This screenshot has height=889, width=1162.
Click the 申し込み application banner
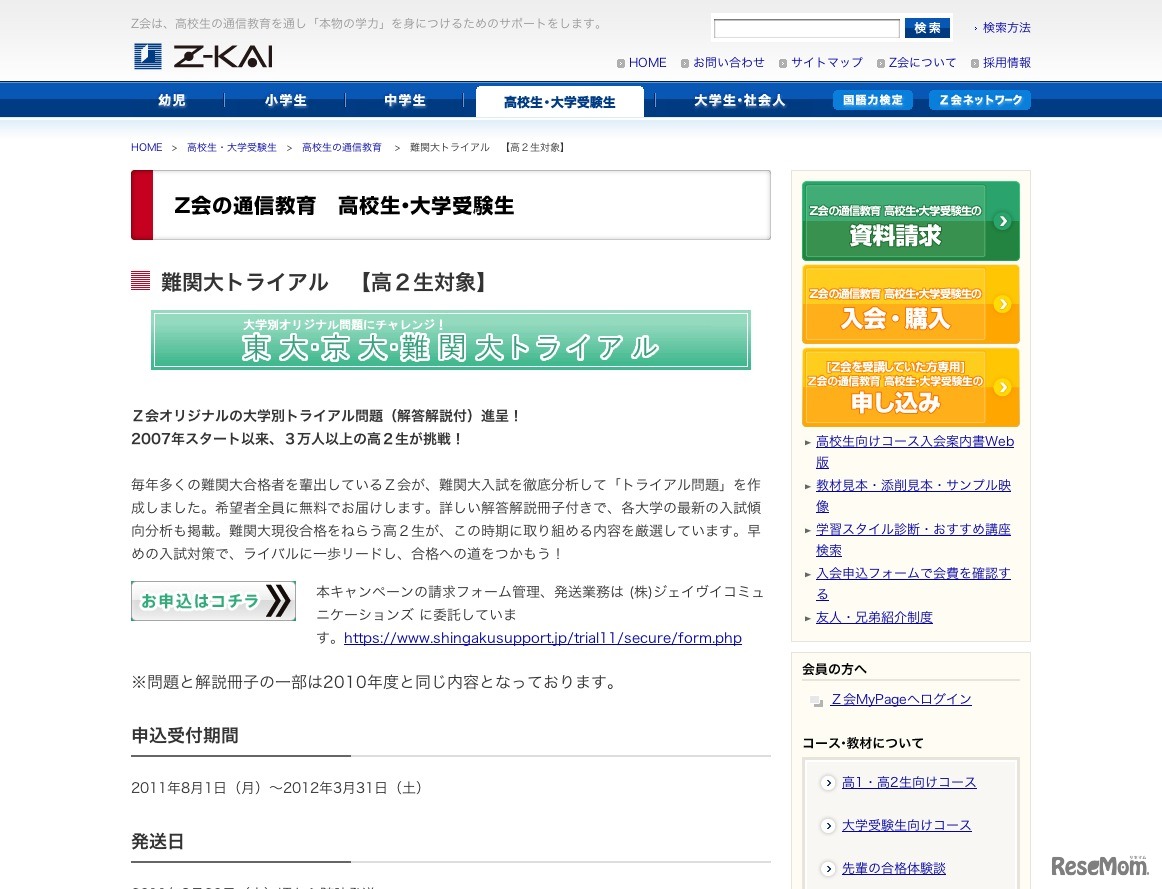[x=909, y=386]
